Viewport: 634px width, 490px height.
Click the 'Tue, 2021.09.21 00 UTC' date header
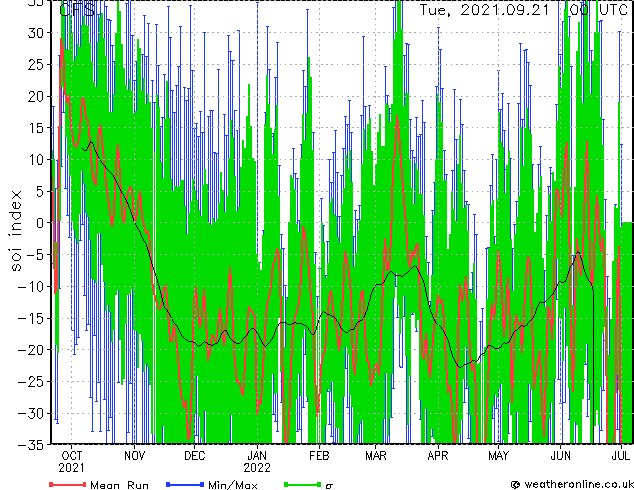click(523, 9)
